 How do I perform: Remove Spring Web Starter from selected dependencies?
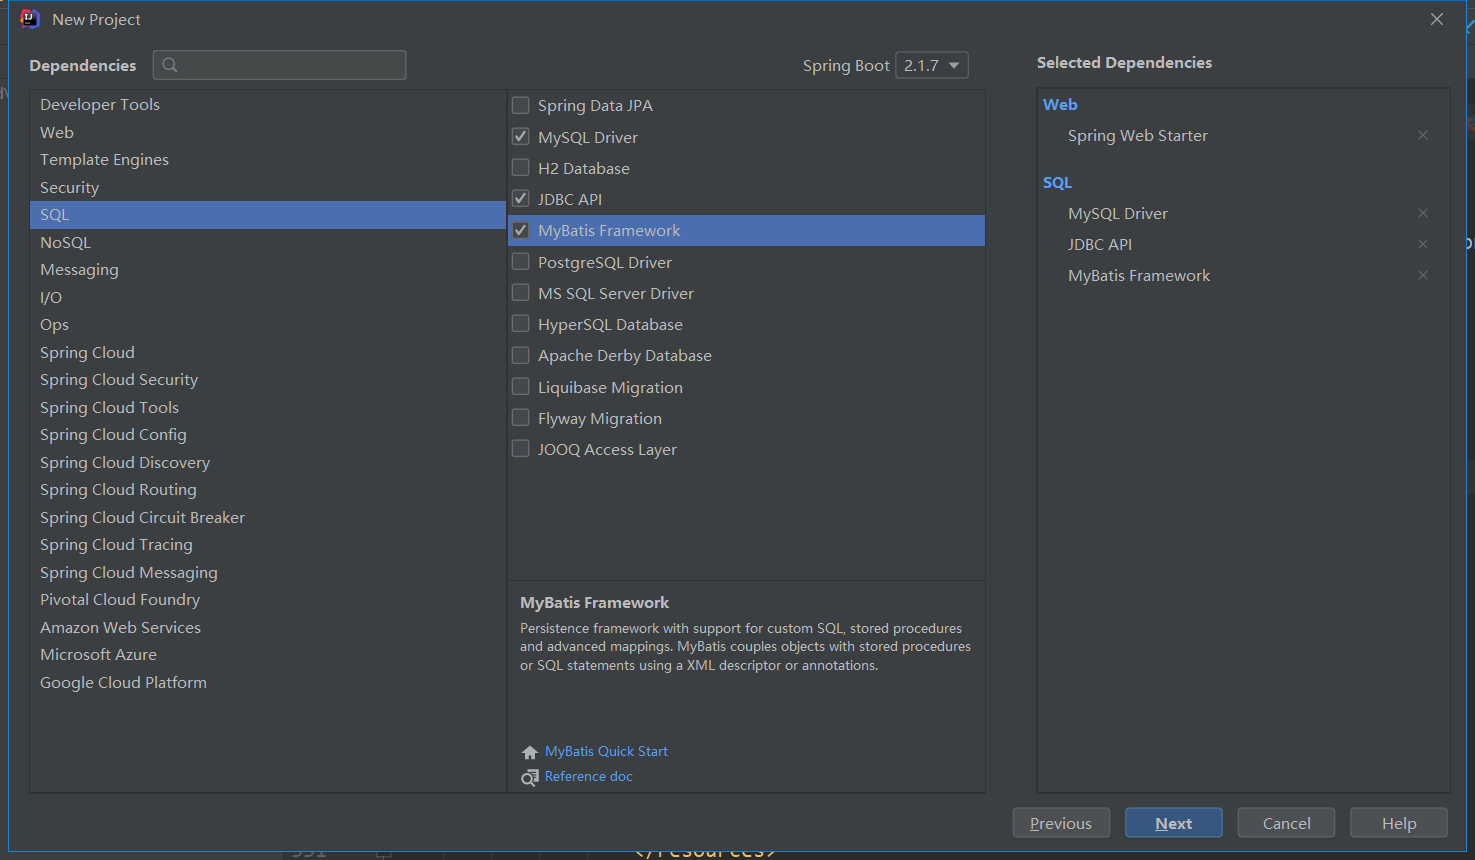[1423, 135]
